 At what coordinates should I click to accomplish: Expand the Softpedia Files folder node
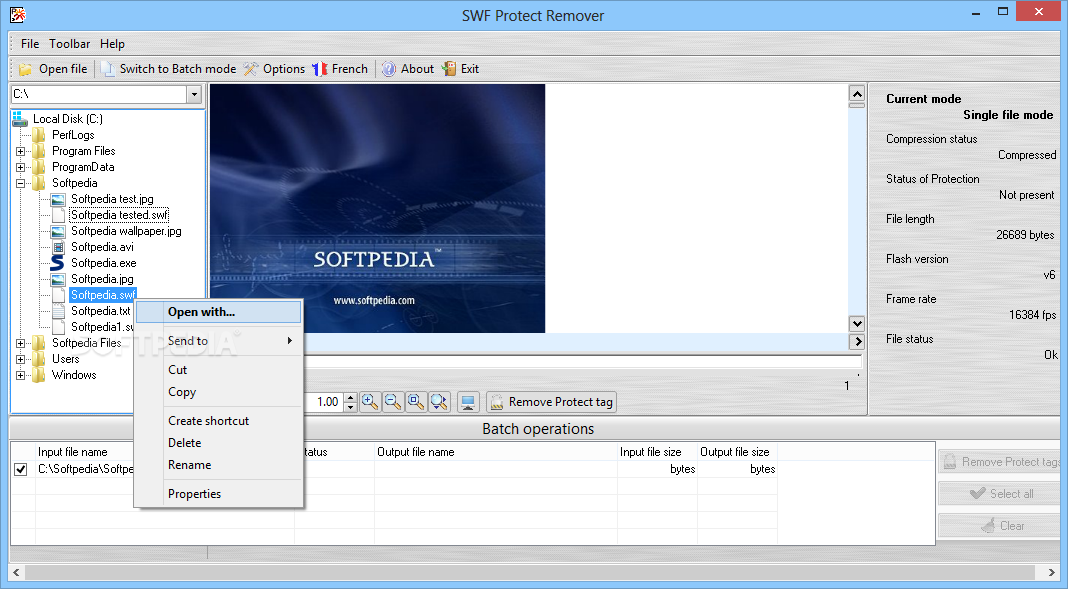(20, 343)
